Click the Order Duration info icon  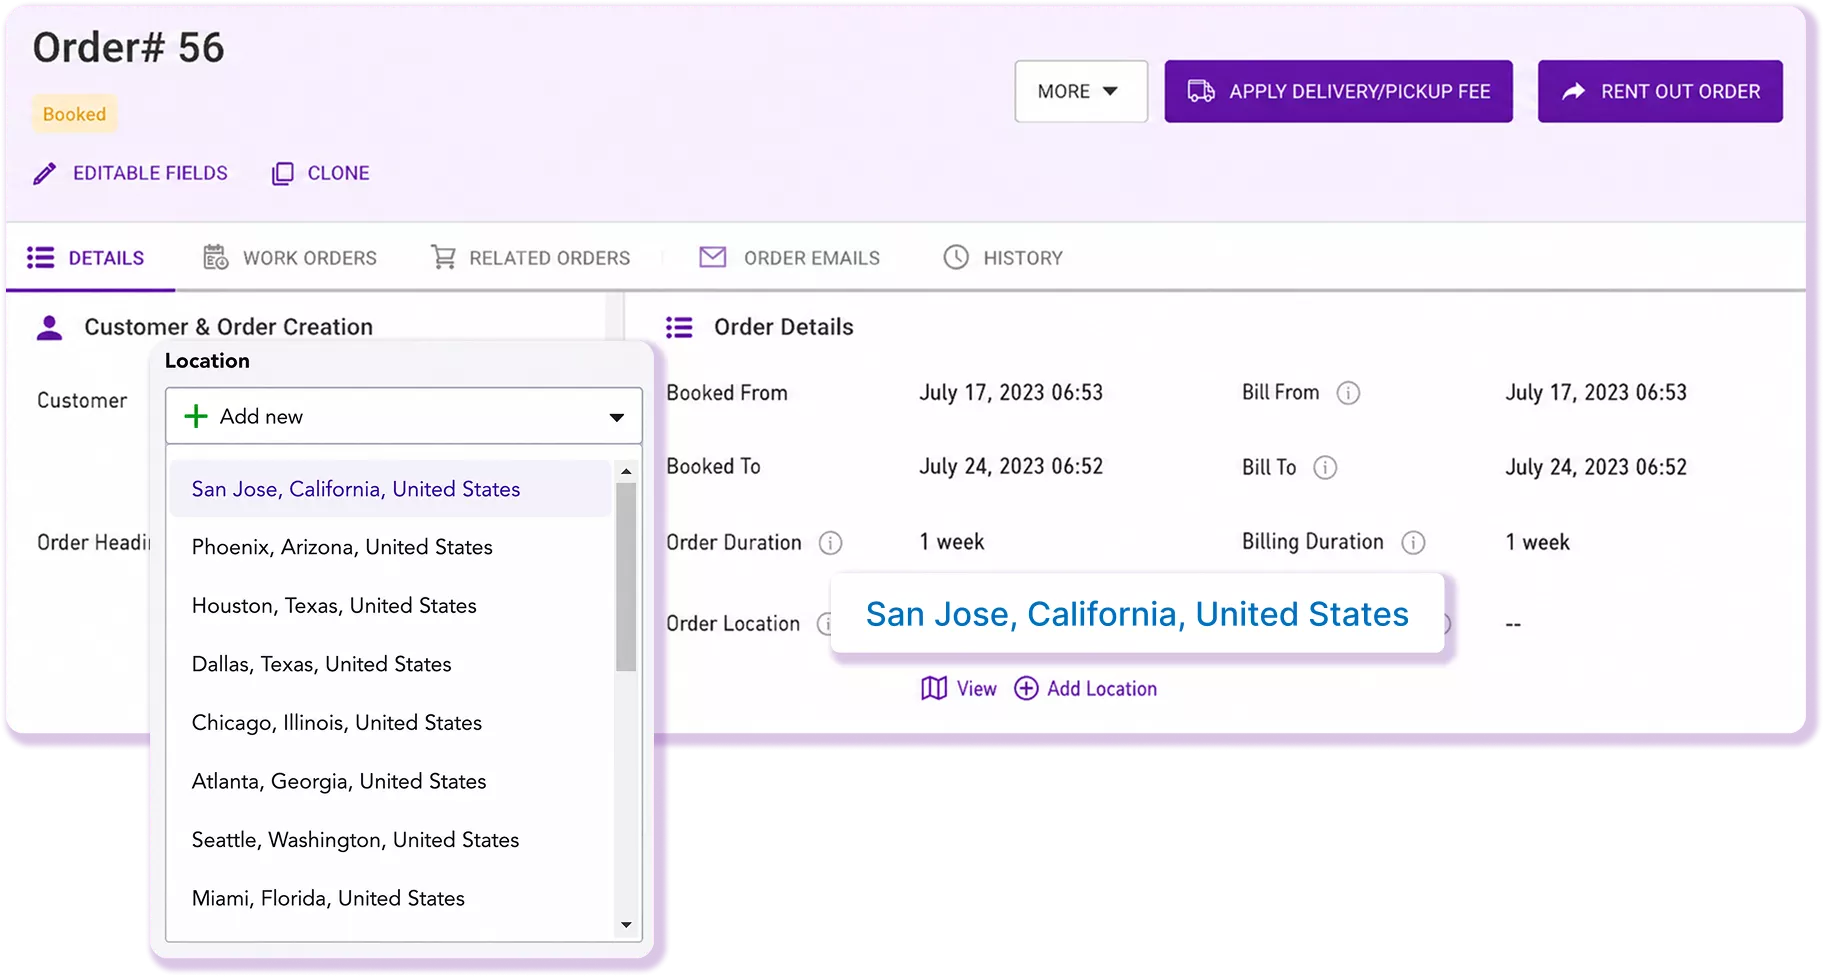(830, 543)
